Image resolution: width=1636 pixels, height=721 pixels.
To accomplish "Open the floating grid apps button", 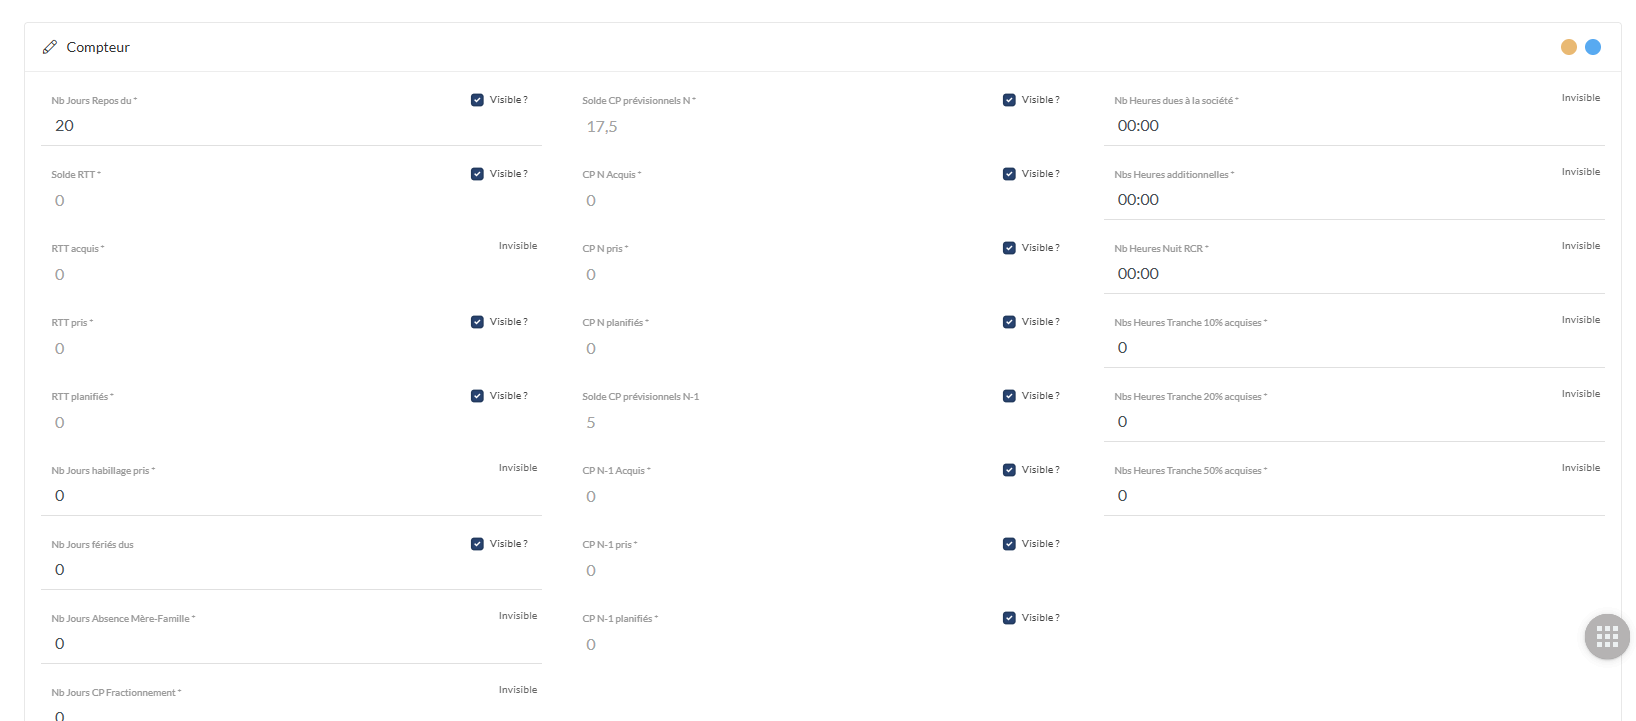I will click(1607, 637).
